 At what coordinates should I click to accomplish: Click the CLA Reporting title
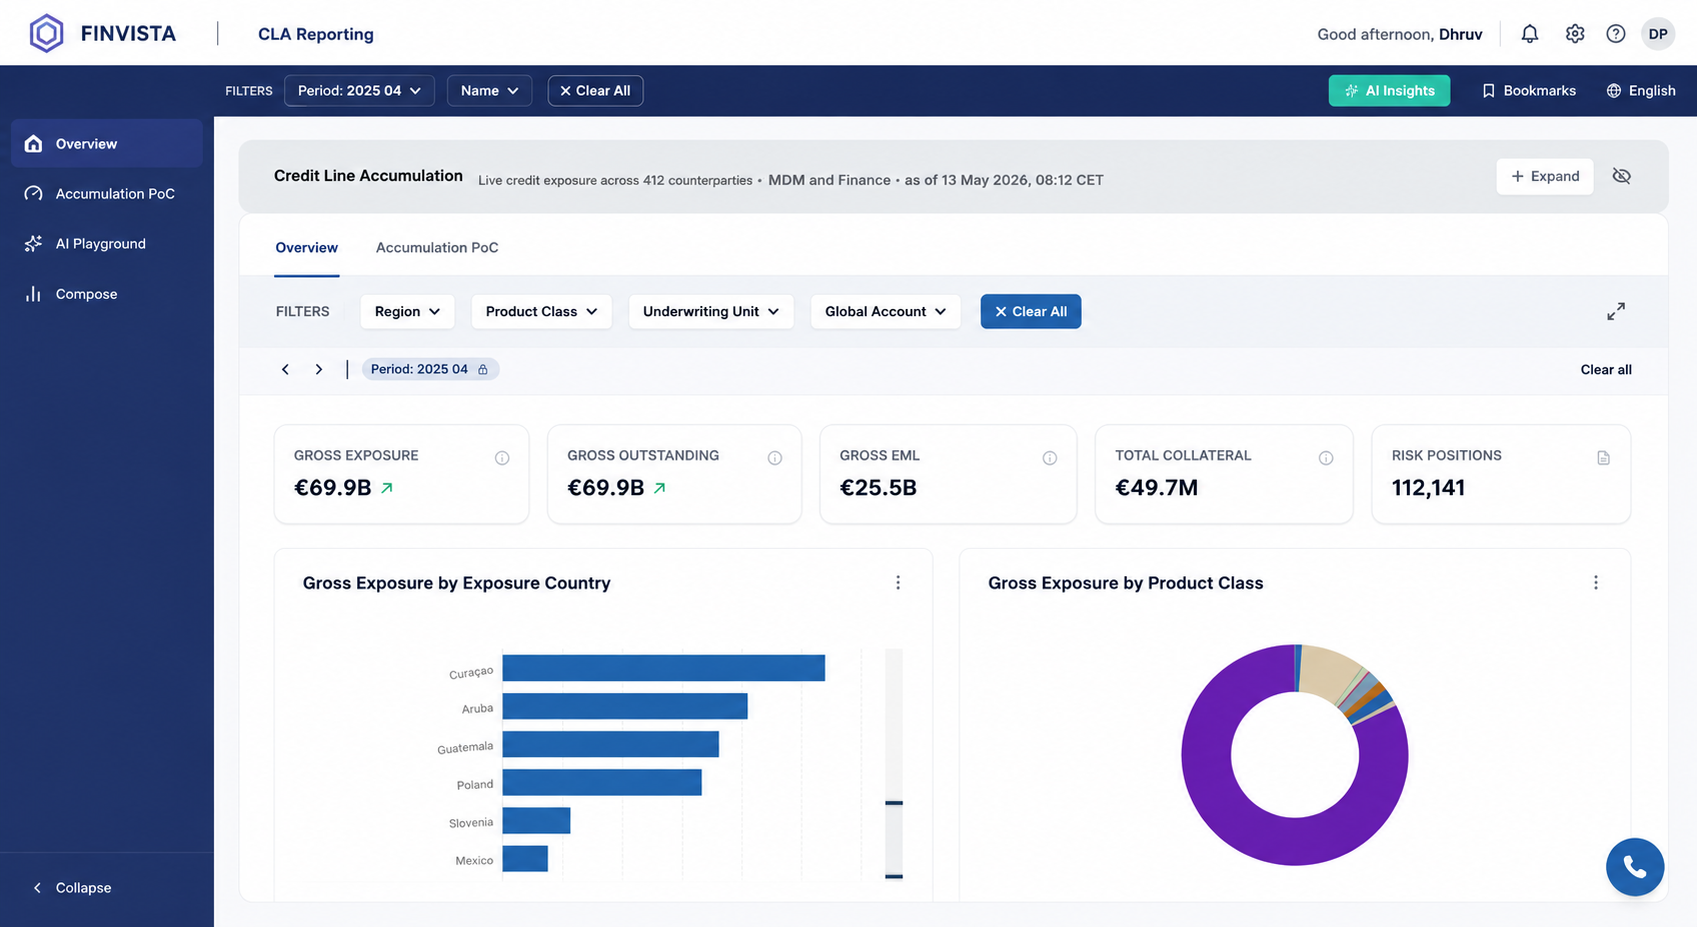316,34
